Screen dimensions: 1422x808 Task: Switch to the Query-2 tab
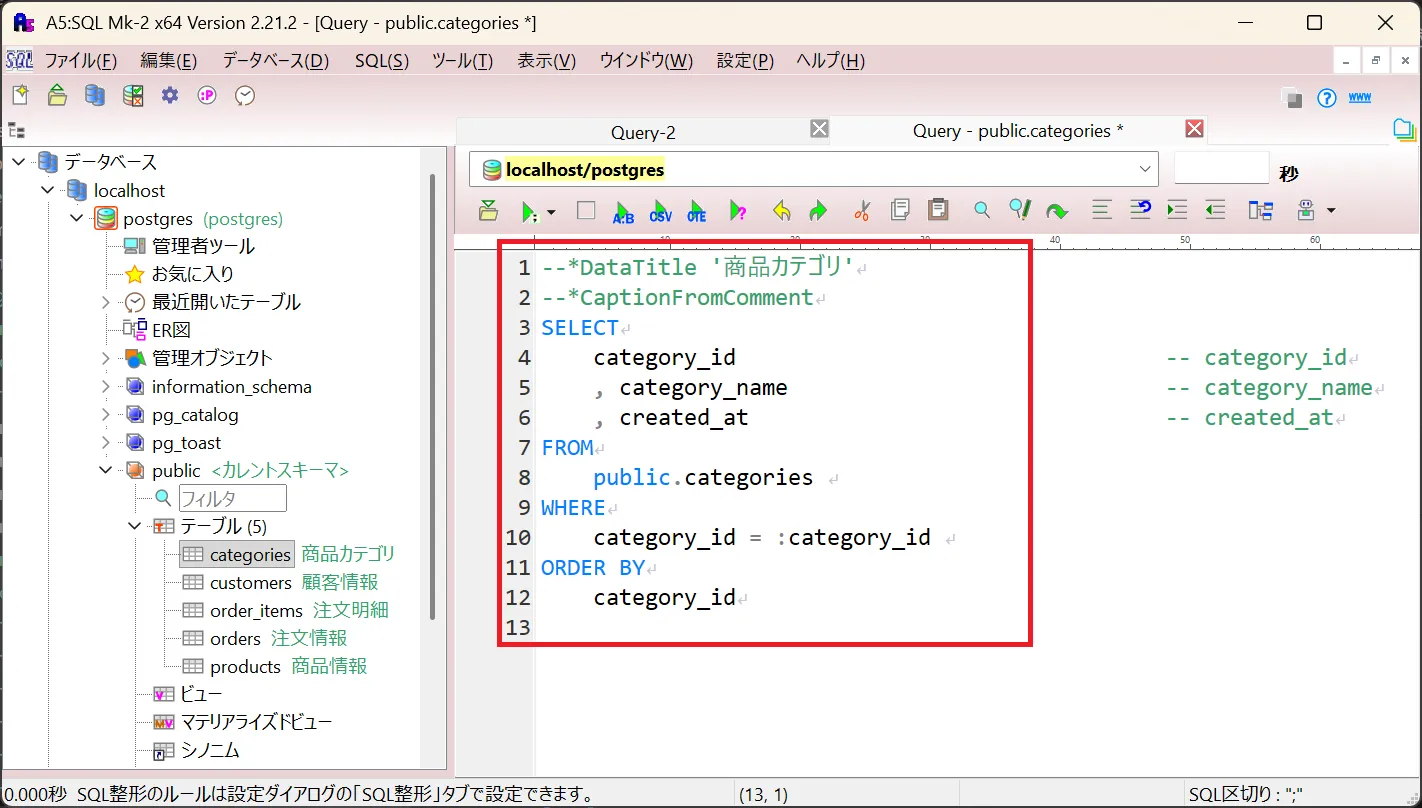pyautogui.click(x=643, y=132)
